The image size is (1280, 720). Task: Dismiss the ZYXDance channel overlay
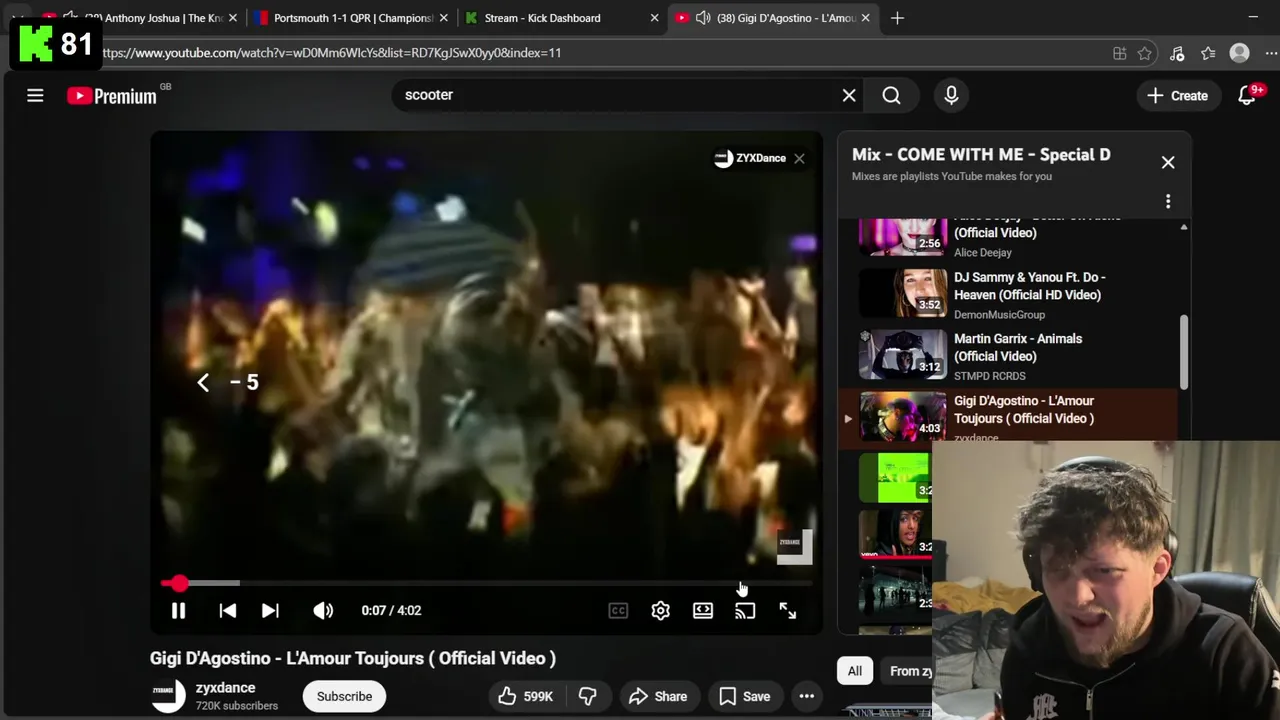coord(799,158)
